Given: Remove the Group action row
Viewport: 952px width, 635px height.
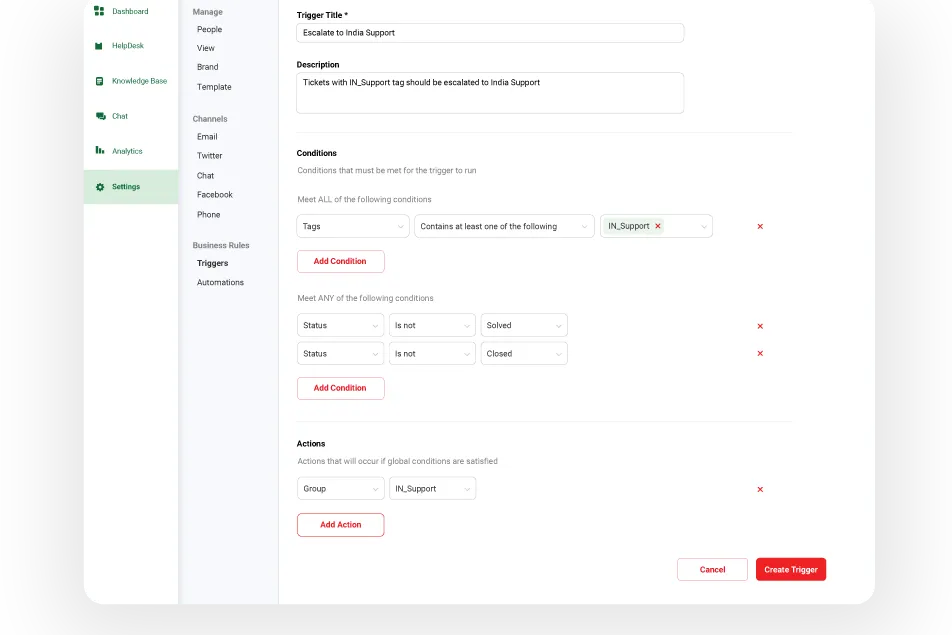Looking at the screenshot, I should [760, 490].
